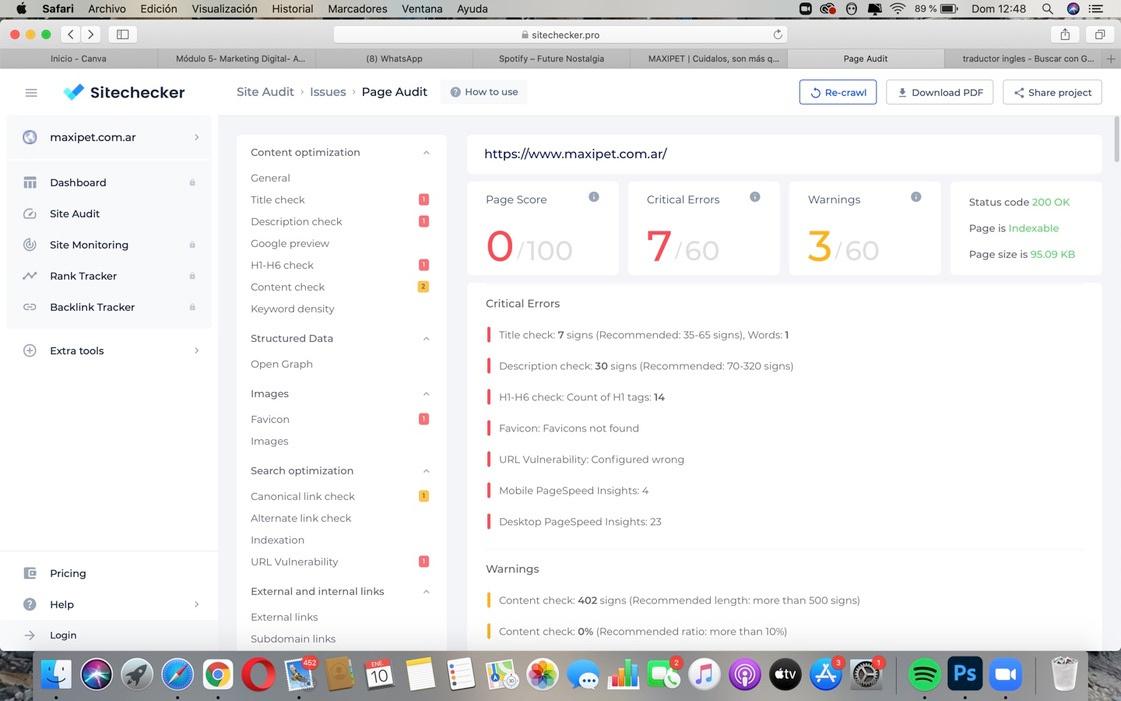1121x701 pixels.
Task: Switch to the Spotify – Future Nostalgia tab
Action: (x=551, y=59)
